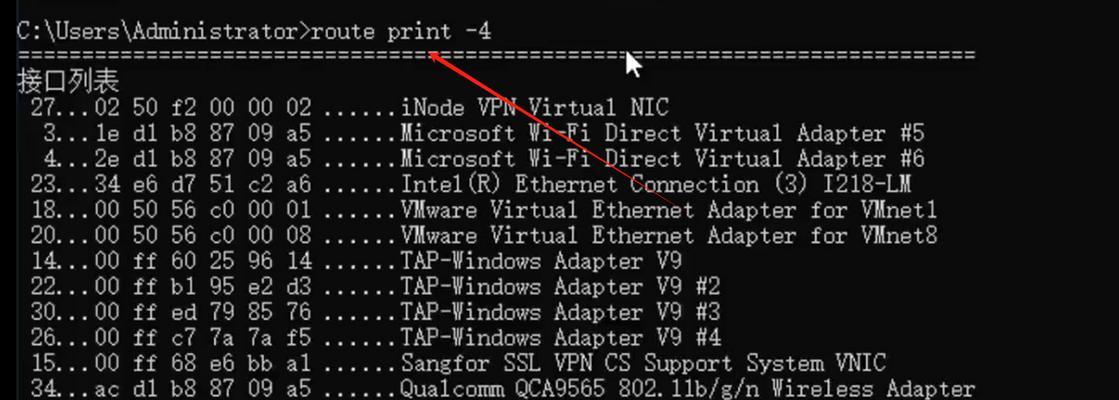Viewport: 1119px width, 400px height.
Task: Click Qualcomm QCA9565 802.11b/g/n Wireless Adapter line
Action: pyautogui.click(x=502, y=389)
